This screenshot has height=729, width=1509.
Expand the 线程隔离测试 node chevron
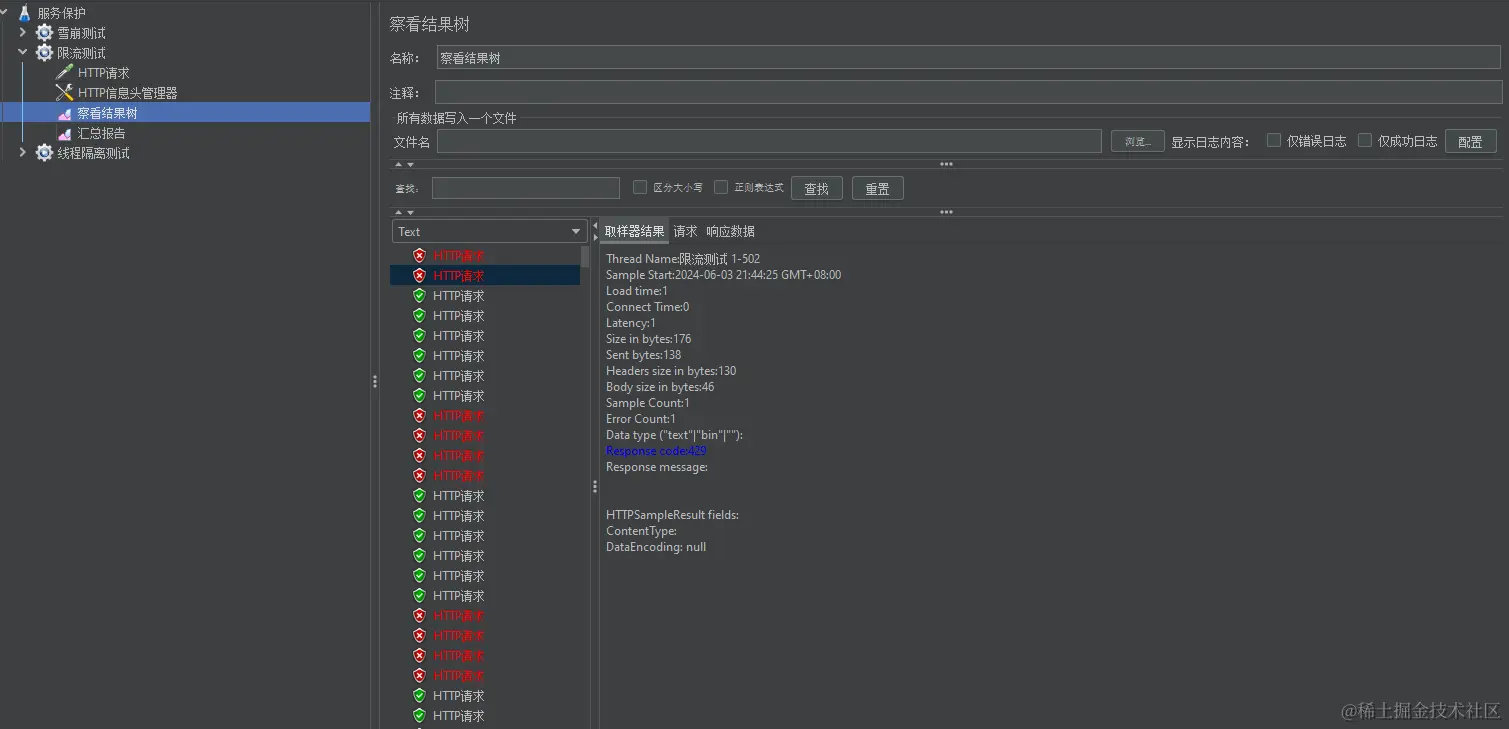point(23,153)
